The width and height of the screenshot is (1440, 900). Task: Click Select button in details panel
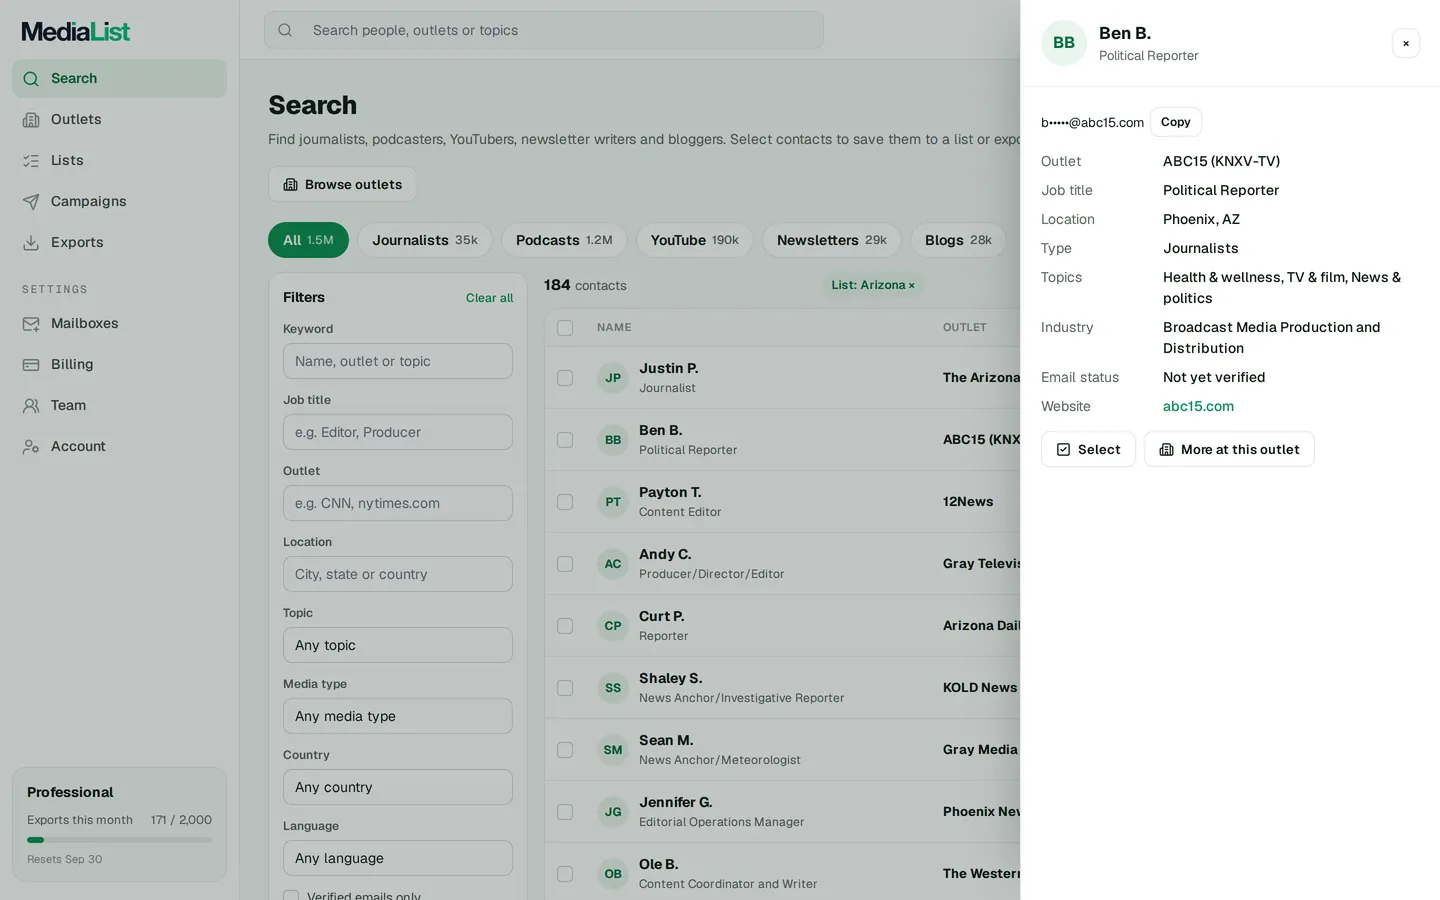point(1088,449)
